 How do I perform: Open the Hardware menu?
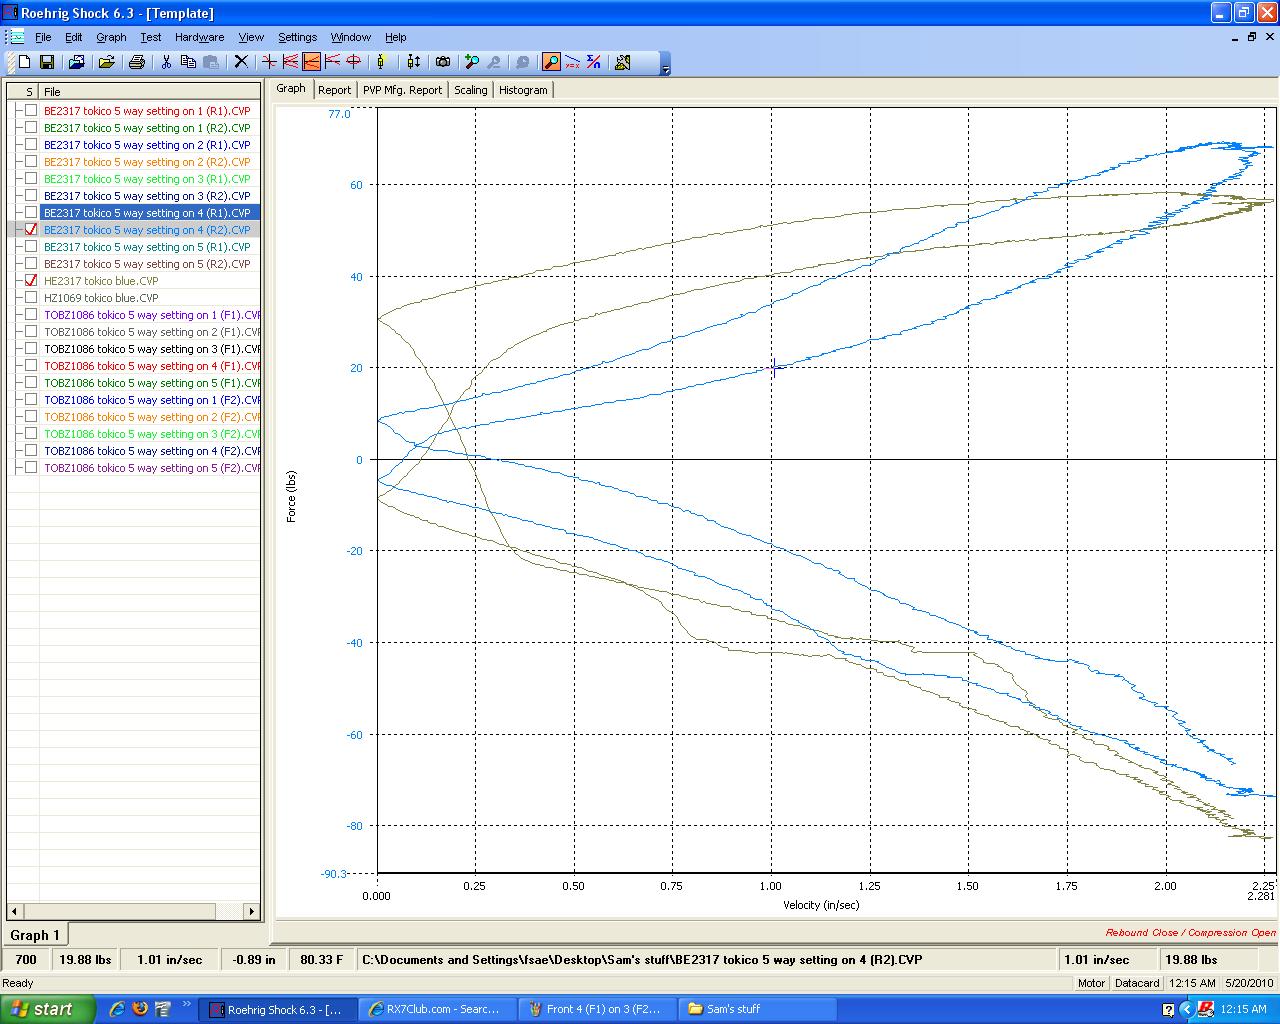199,37
